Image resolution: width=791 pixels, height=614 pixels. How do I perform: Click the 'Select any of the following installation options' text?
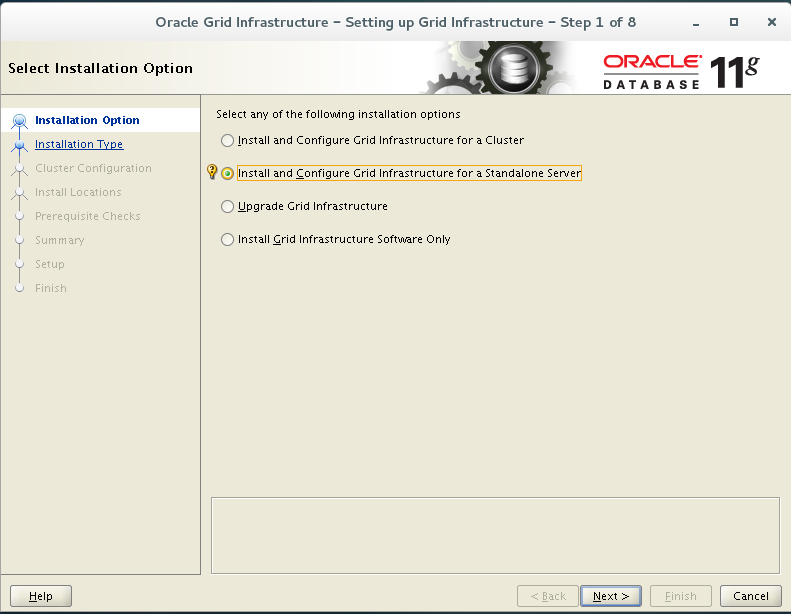point(338,114)
